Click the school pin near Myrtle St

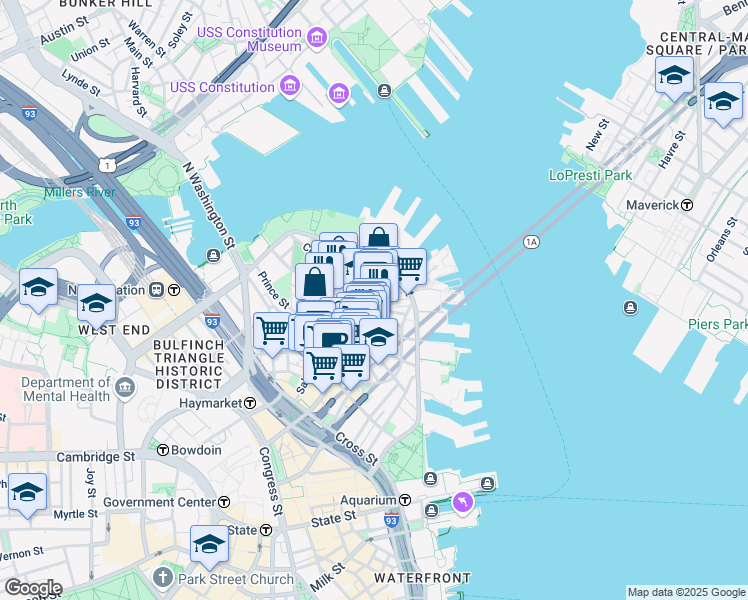coord(27,495)
